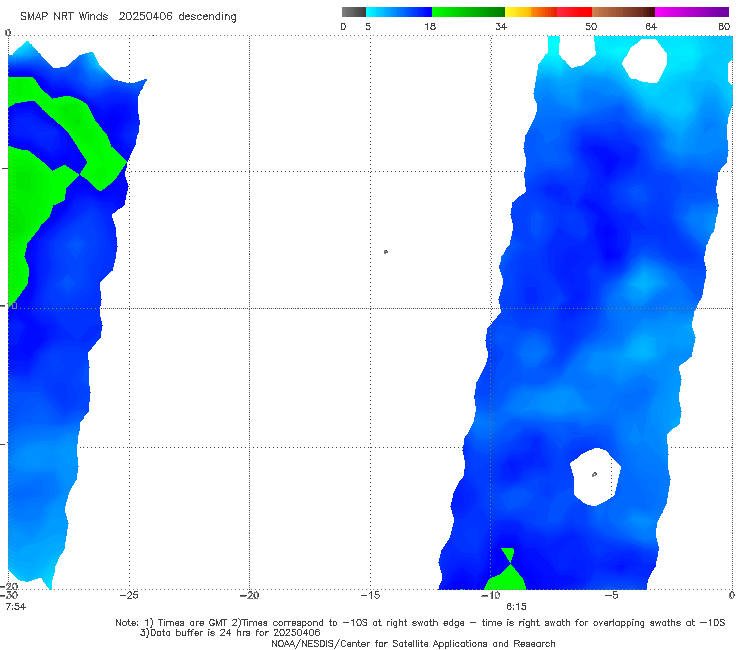Screen dimensions: 740x650
Task: Click the colorbar label '5'
Action: 368,26
